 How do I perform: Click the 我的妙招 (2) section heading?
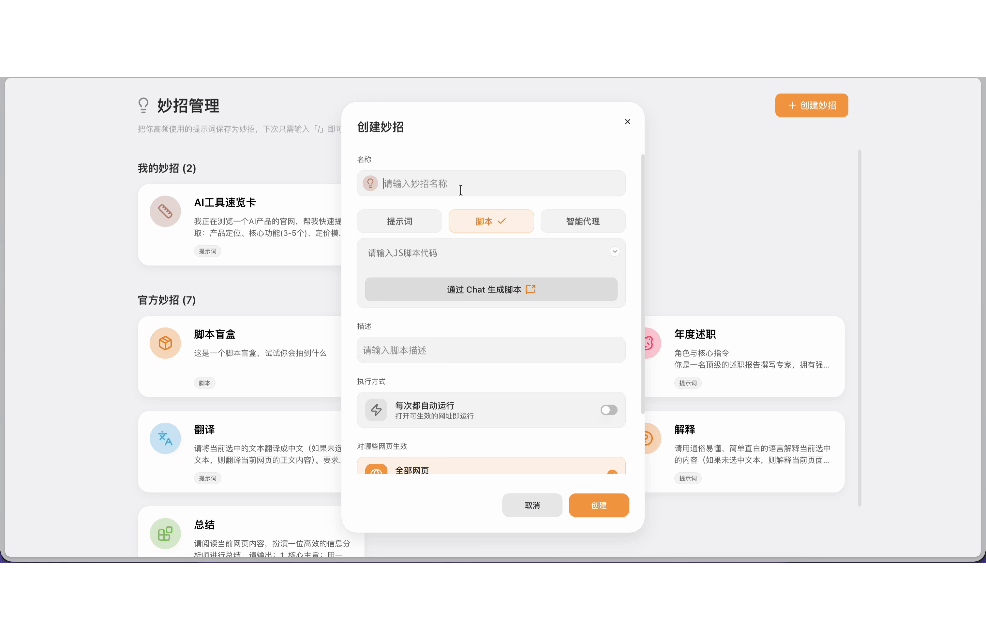167,168
